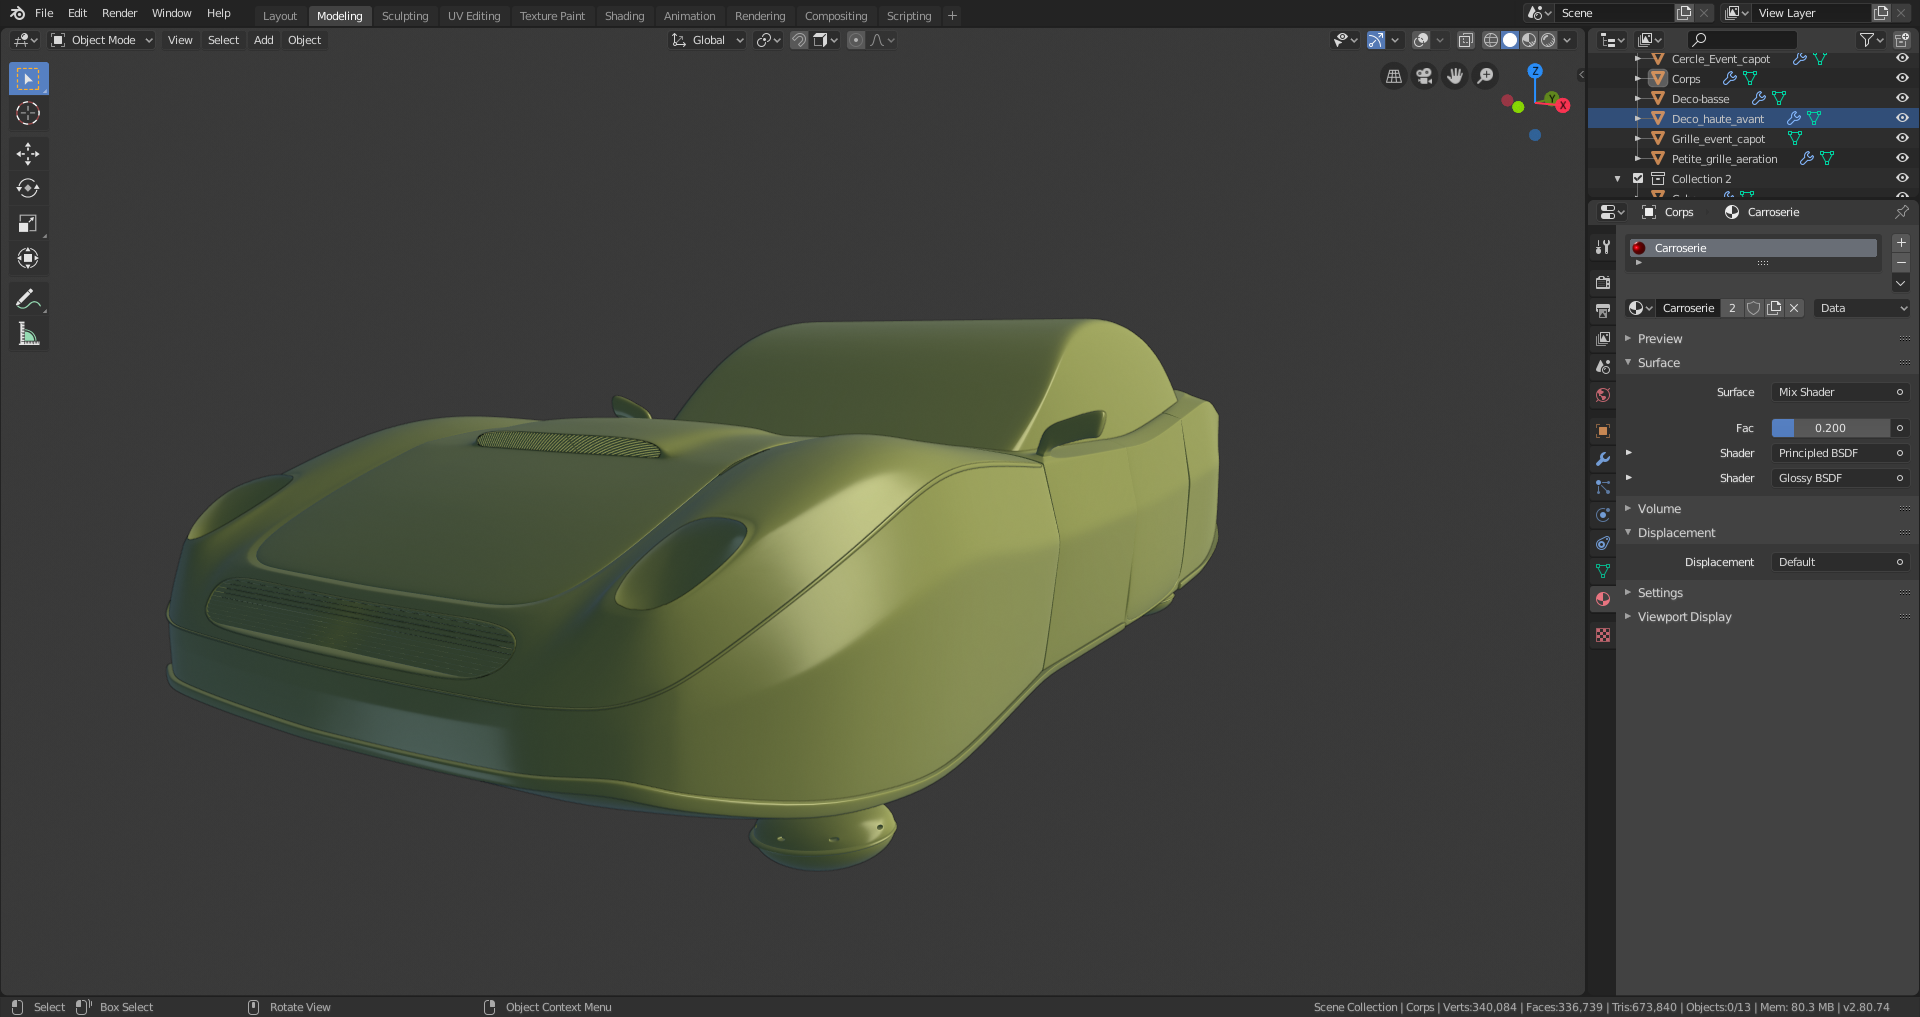Open the Modifiers properties tab (wrench)

click(x=1603, y=459)
